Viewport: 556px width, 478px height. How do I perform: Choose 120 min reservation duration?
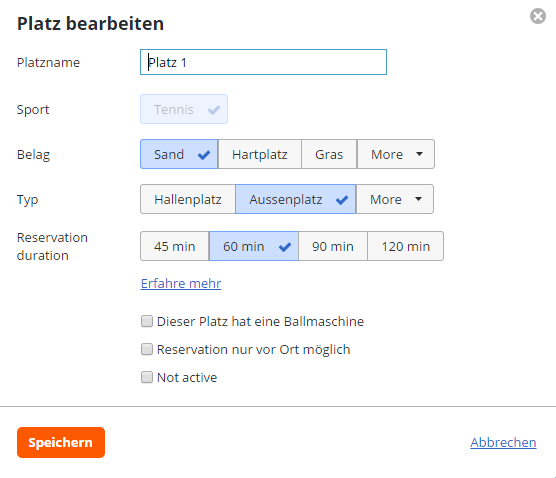click(406, 246)
